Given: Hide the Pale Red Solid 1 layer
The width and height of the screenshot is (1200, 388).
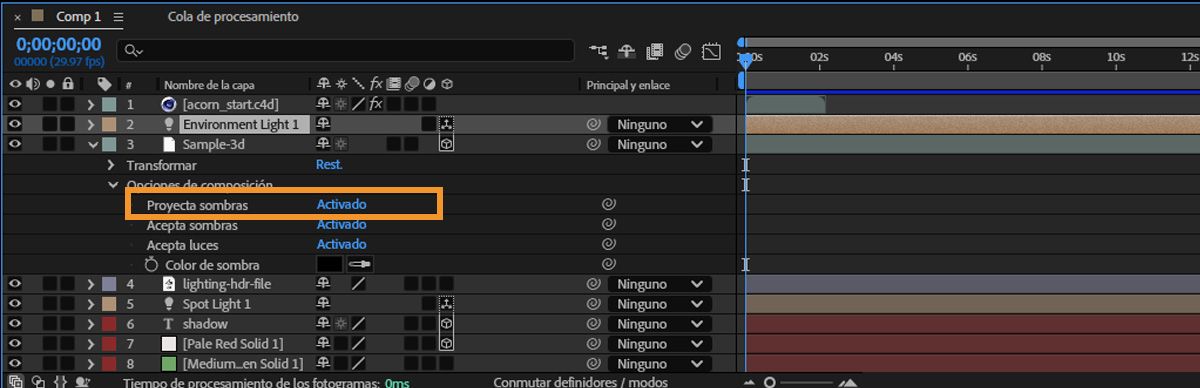Looking at the screenshot, I should pos(15,344).
